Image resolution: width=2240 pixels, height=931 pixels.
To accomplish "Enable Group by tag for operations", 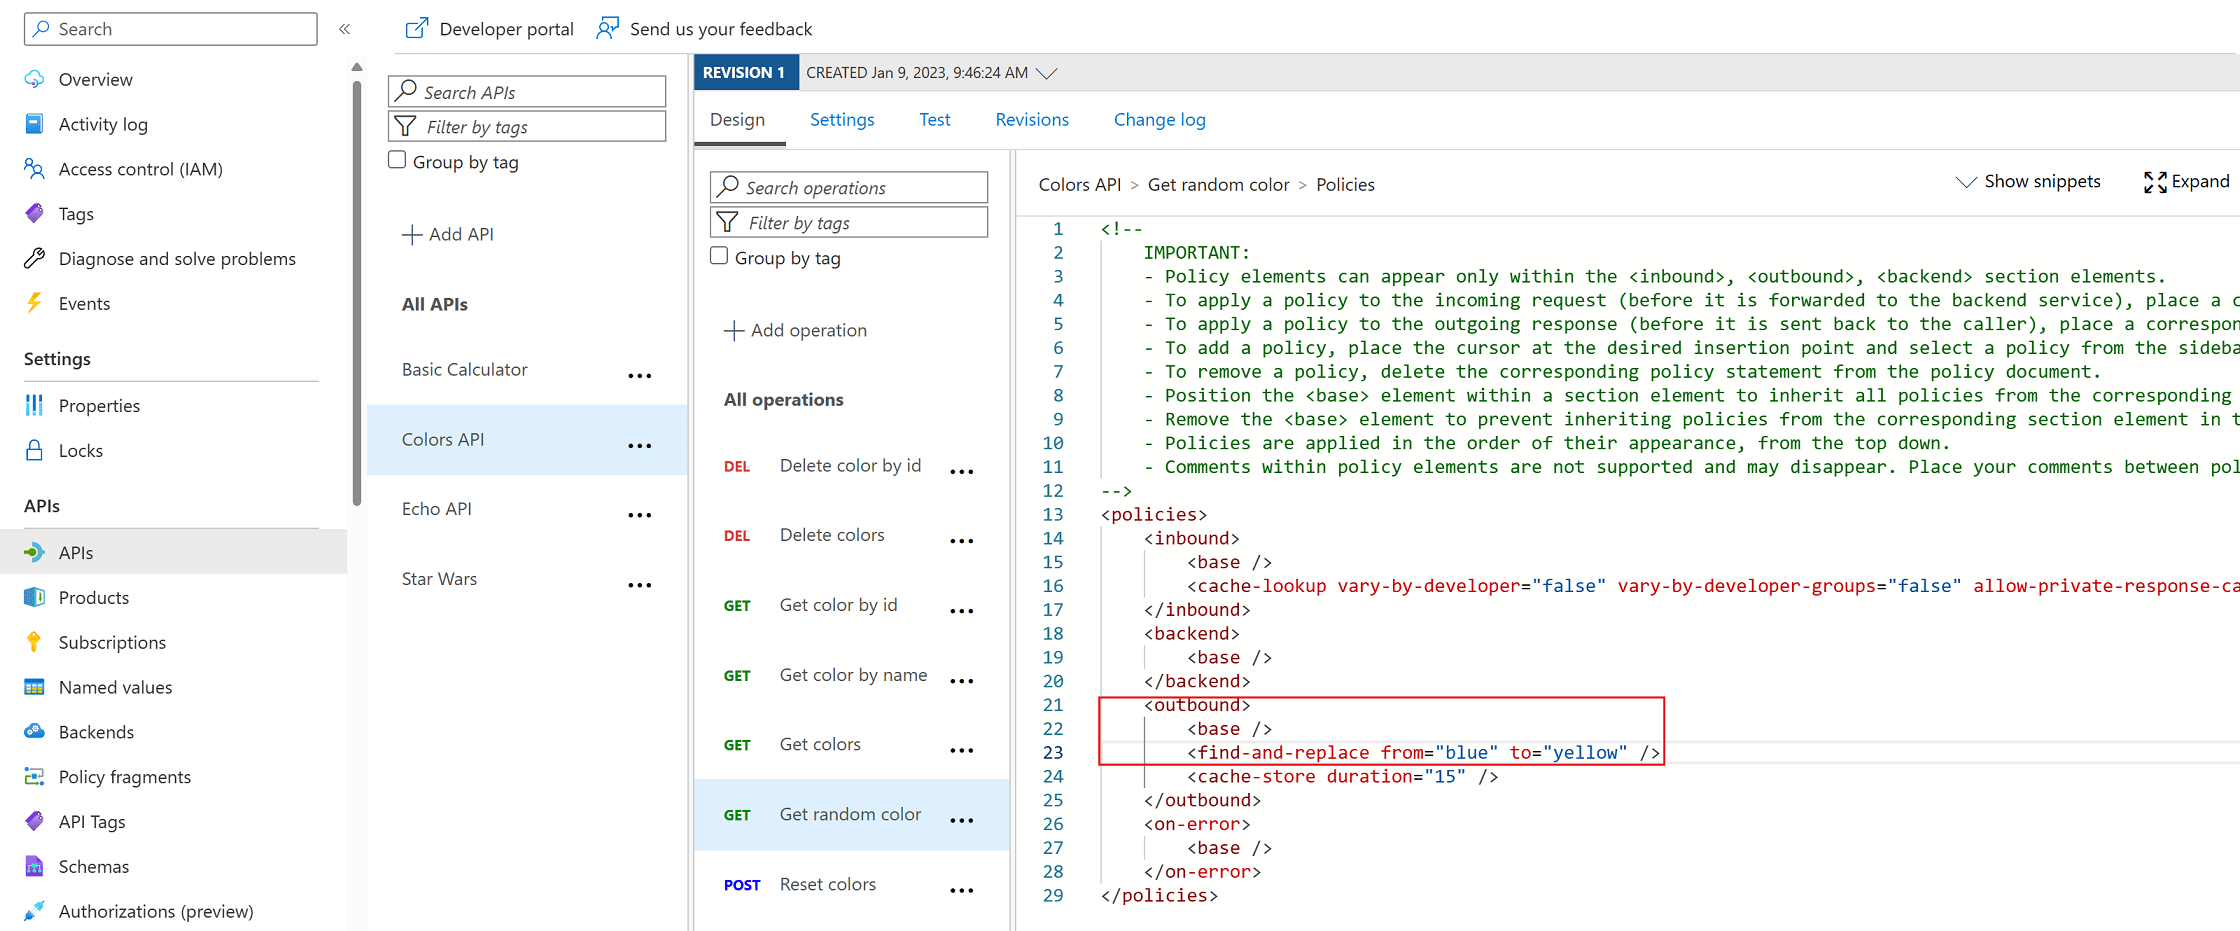I will [719, 256].
